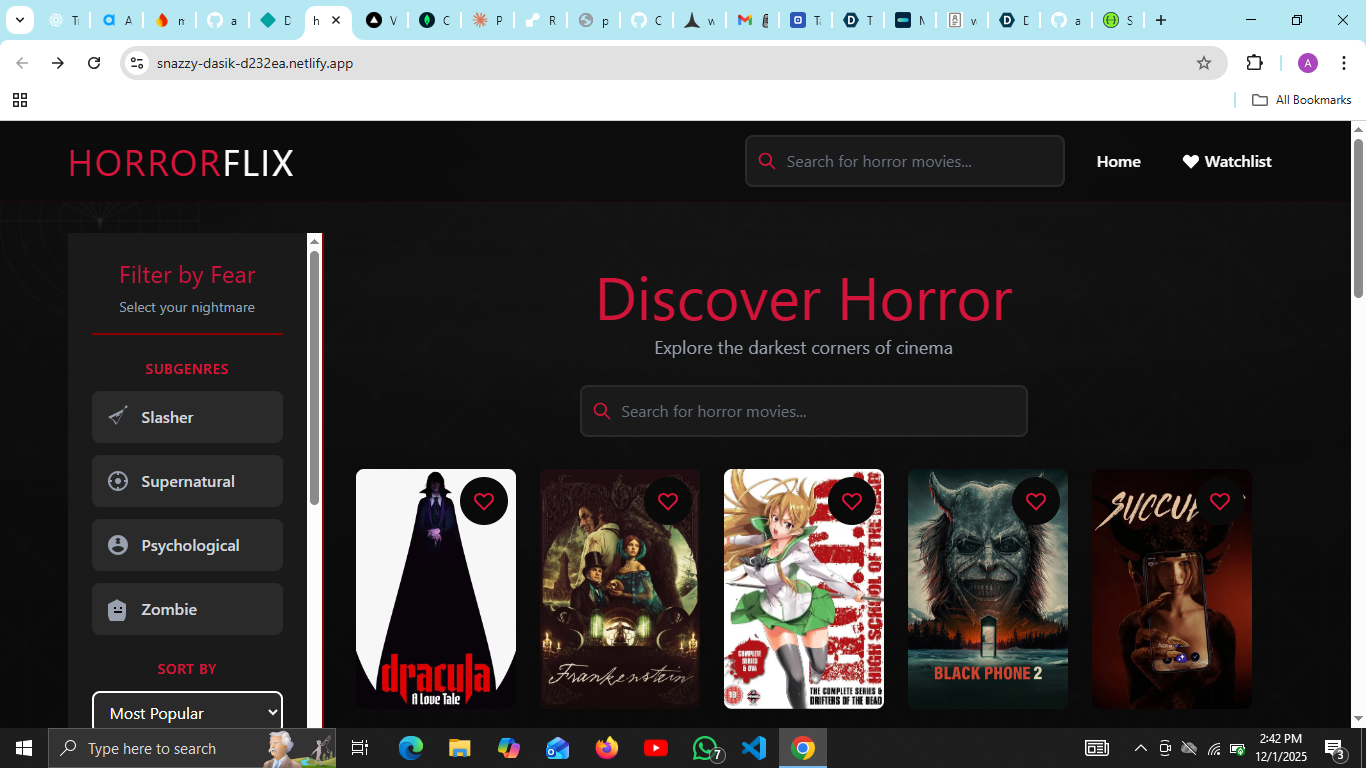Click the Windows taskbar search box
The width and height of the screenshot is (1366, 768).
pyautogui.click(x=192, y=748)
